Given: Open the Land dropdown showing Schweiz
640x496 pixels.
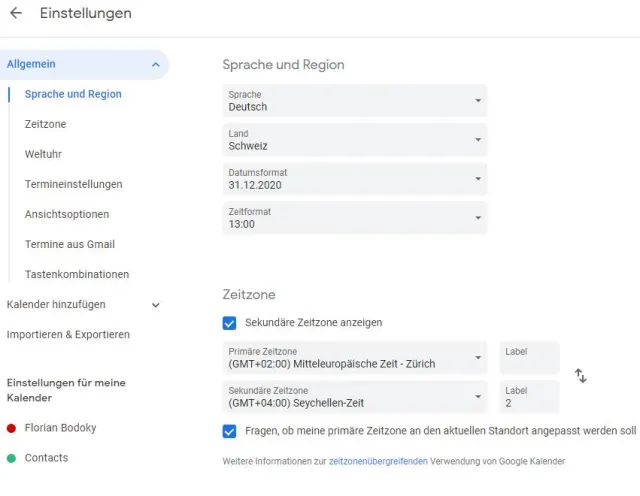Looking at the screenshot, I should (x=354, y=140).
